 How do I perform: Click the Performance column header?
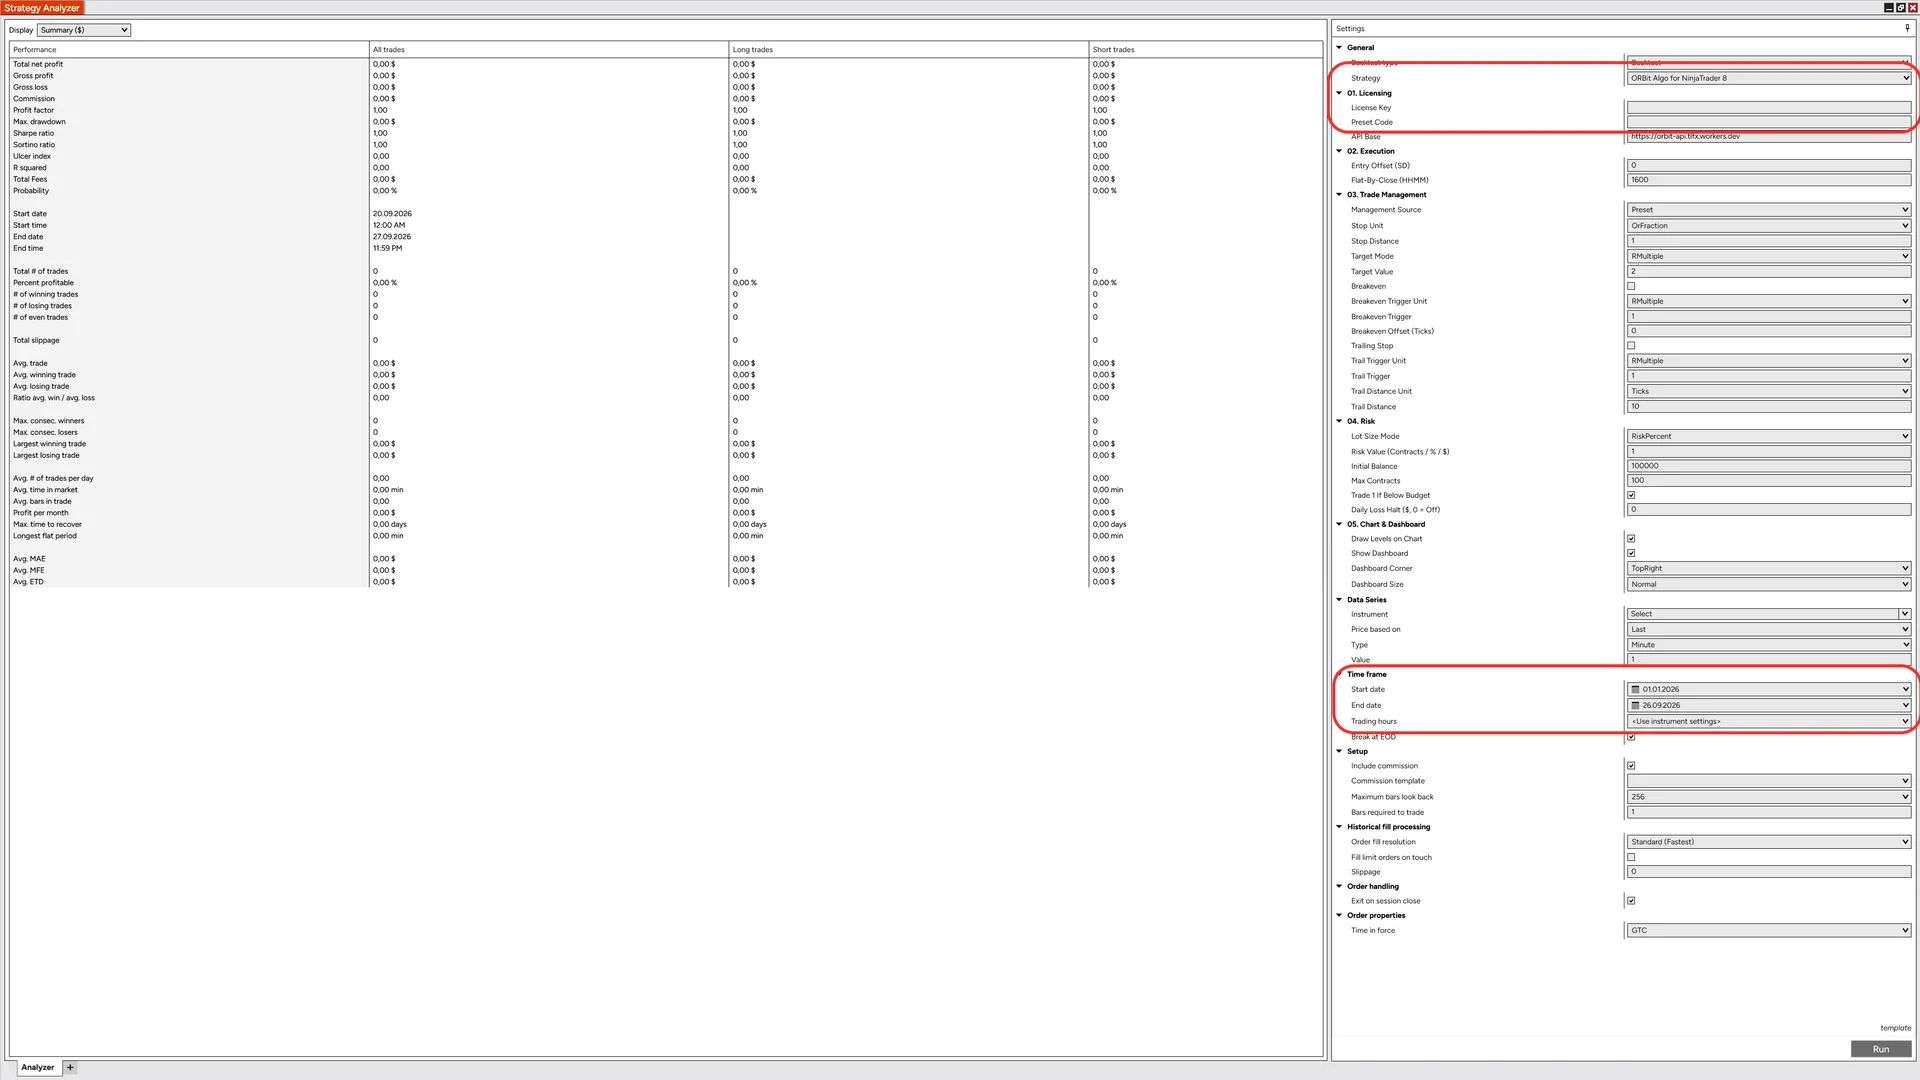pyautogui.click(x=189, y=49)
